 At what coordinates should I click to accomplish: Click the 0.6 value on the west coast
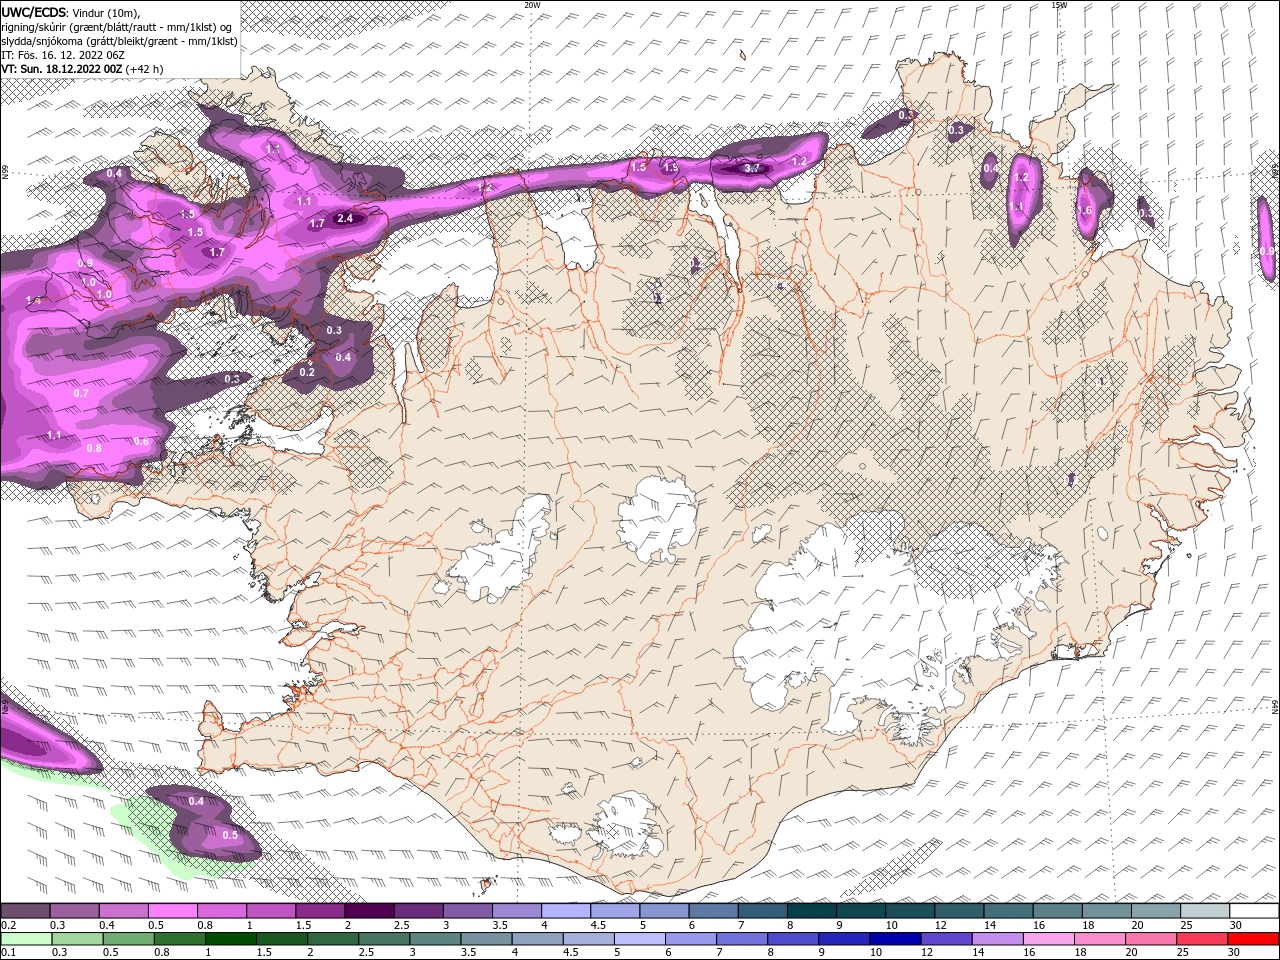pos(141,441)
